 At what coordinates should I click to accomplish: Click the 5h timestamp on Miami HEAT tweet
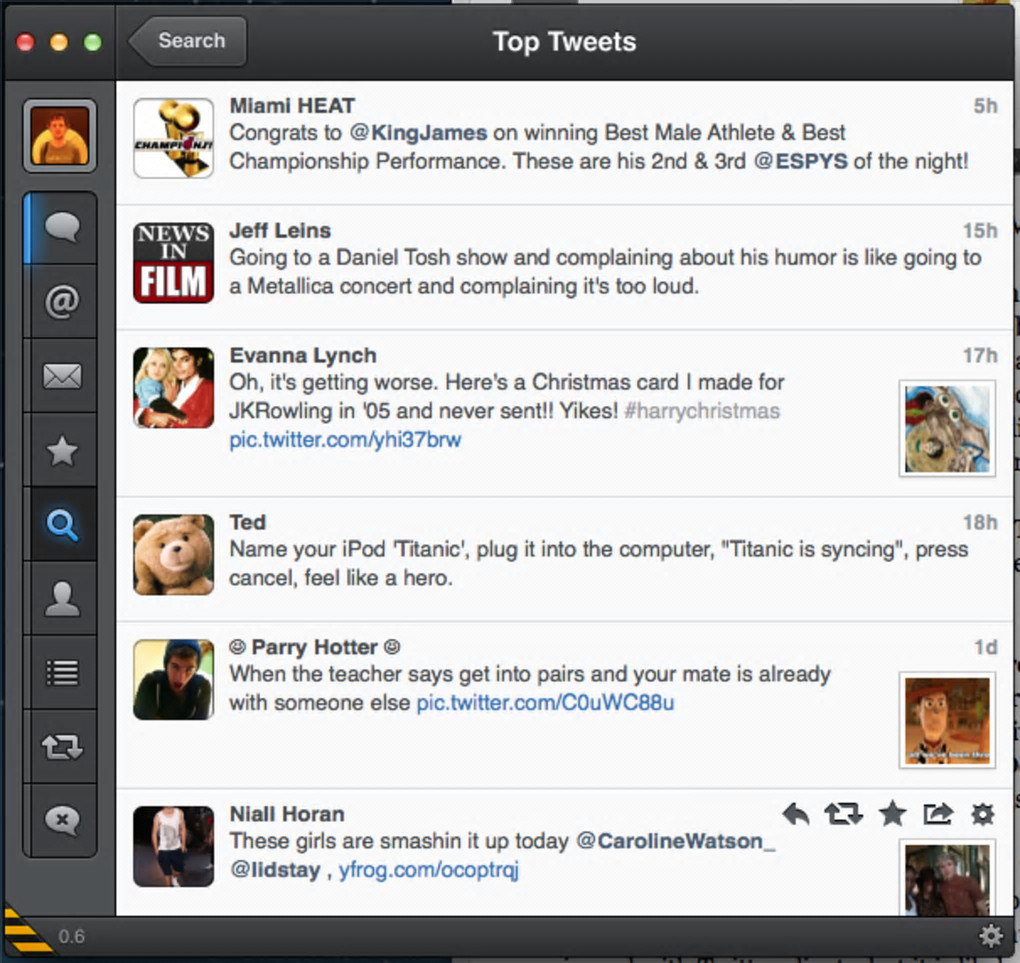(x=985, y=105)
